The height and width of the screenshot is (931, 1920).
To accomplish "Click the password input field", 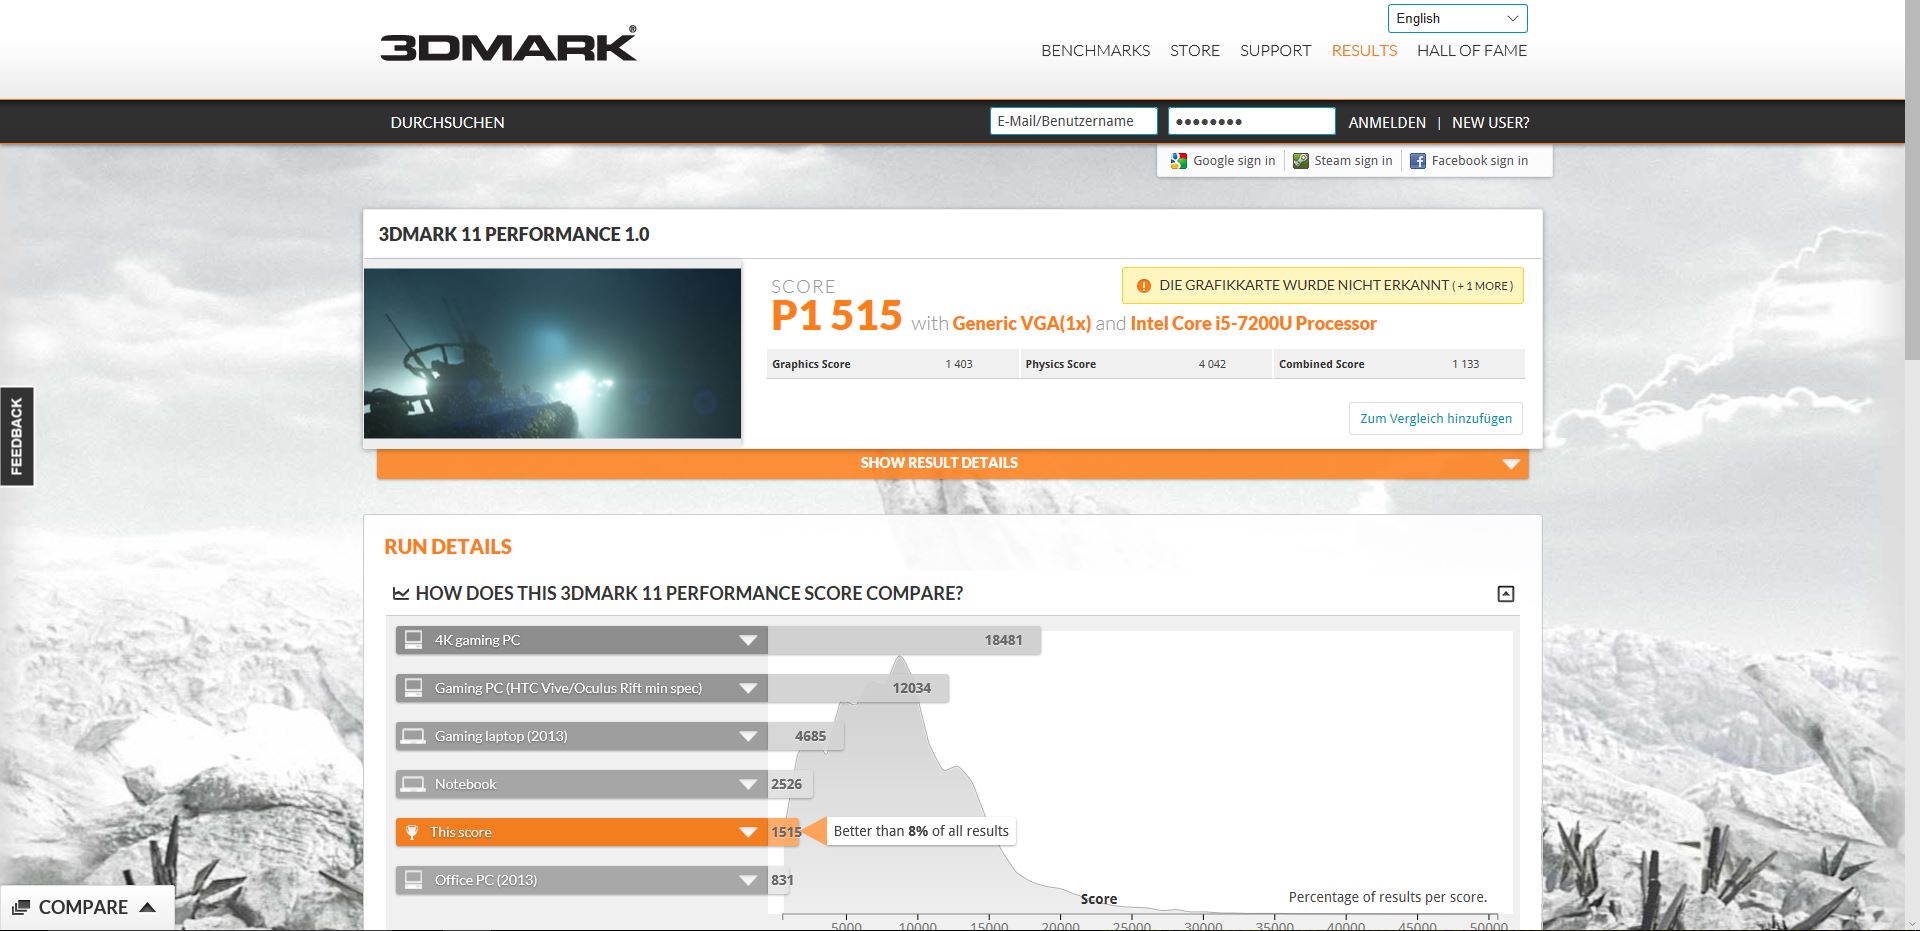I will 1251,121.
